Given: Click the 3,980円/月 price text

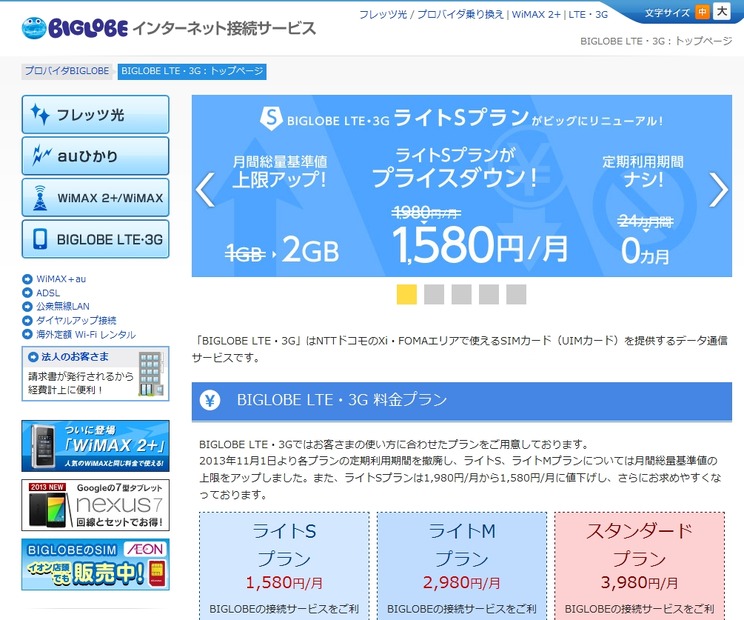Looking at the screenshot, I should pyautogui.click(x=640, y=583).
